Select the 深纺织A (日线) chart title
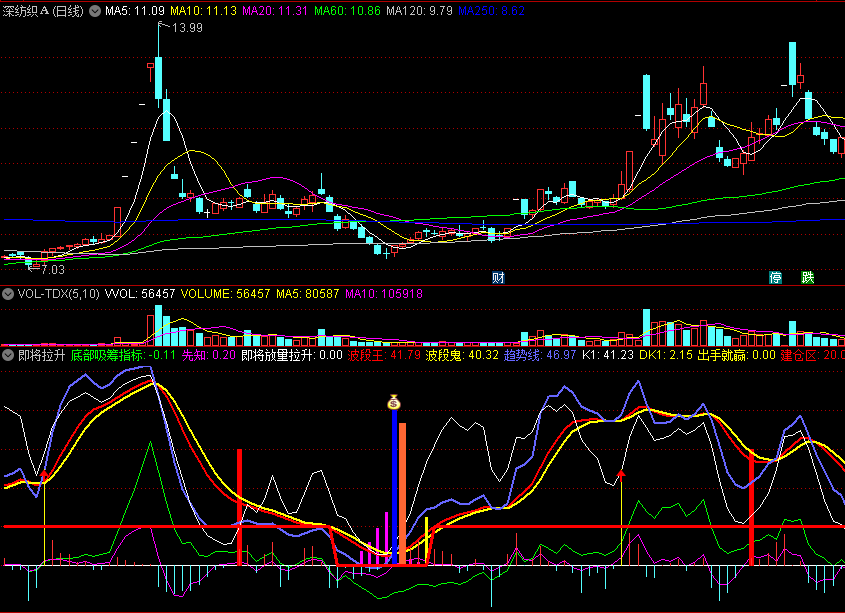 (x=43, y=11)
